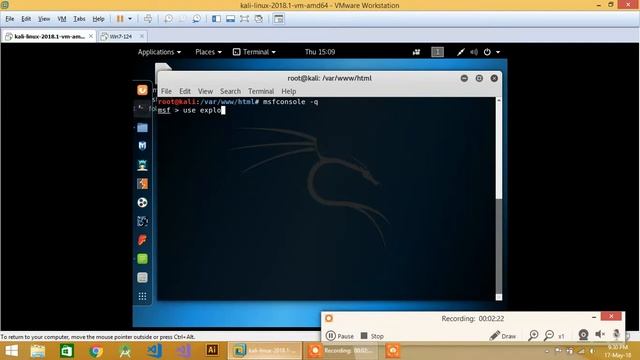Activate the Draw pencil tool in recorder

pyautogui.click(x=503, y=336)
